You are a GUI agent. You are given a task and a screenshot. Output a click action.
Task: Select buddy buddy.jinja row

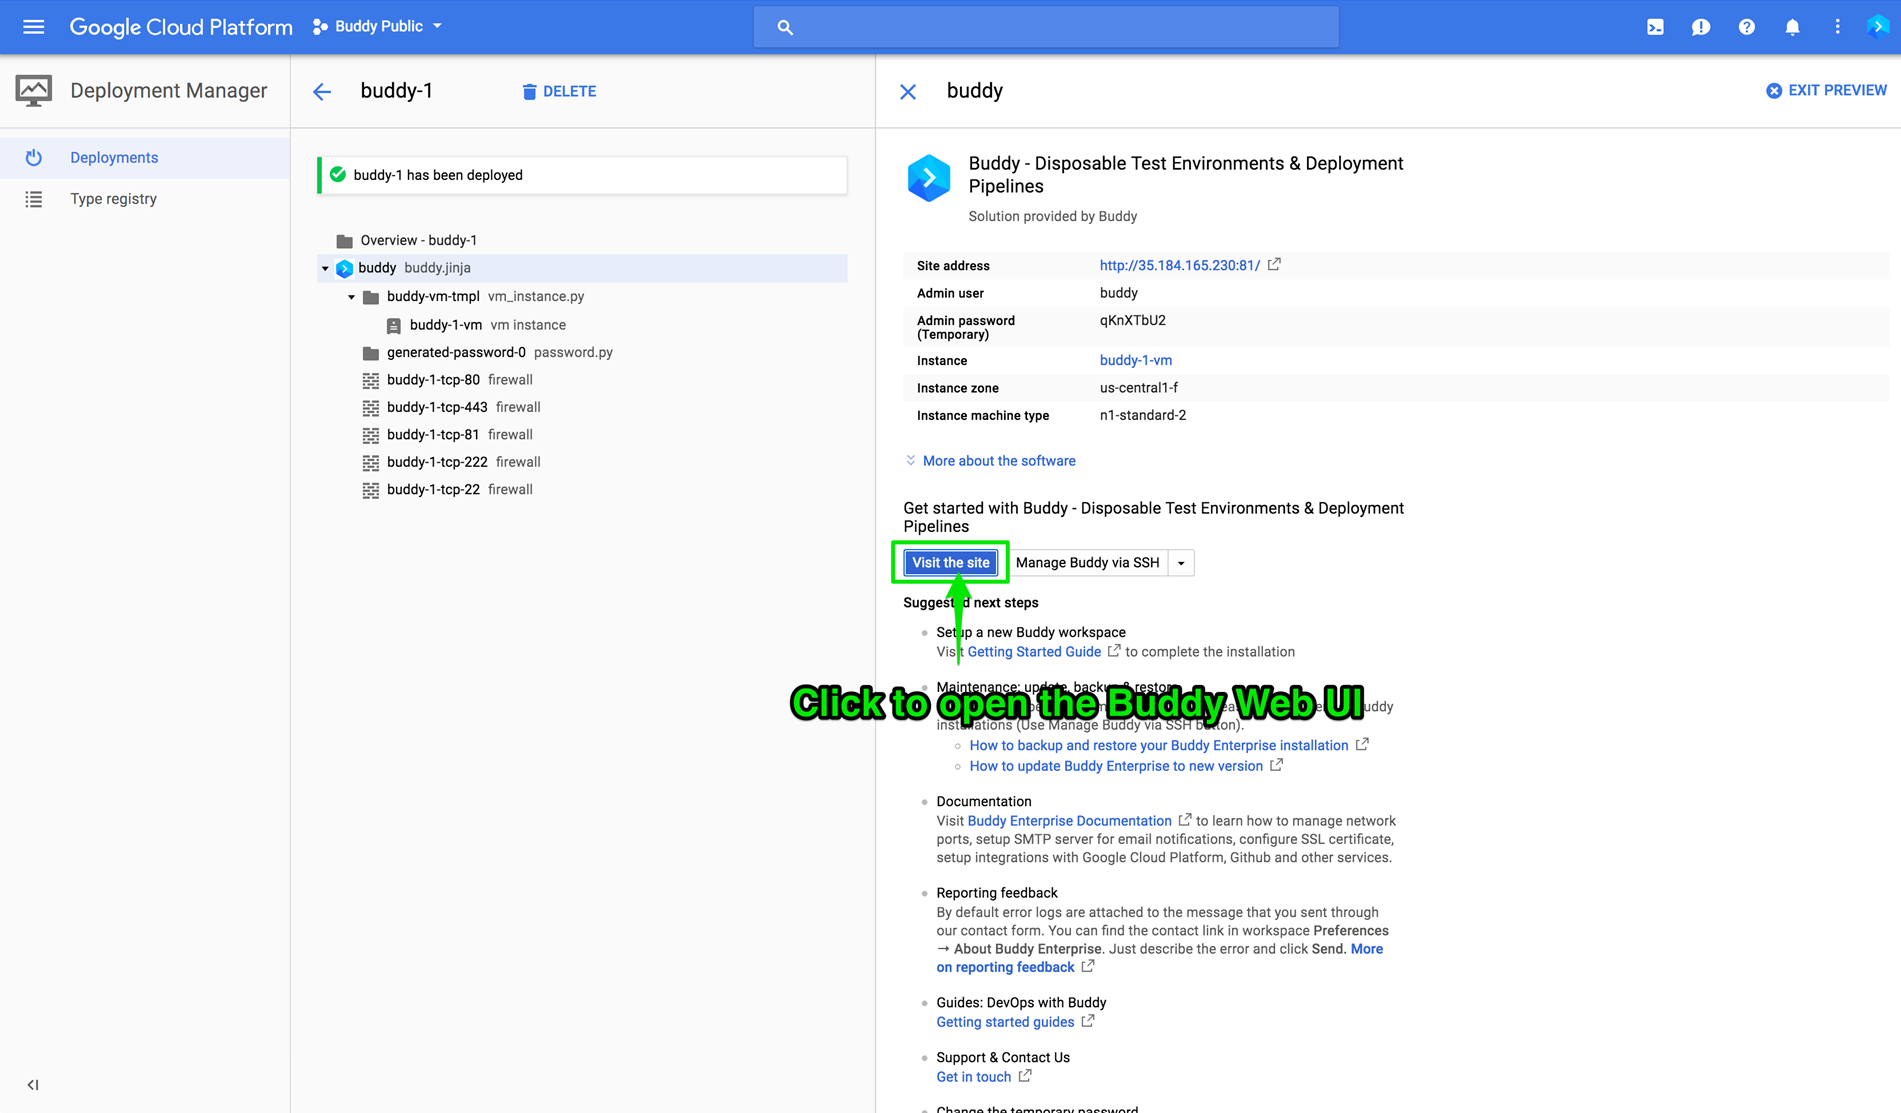point(582,268)
